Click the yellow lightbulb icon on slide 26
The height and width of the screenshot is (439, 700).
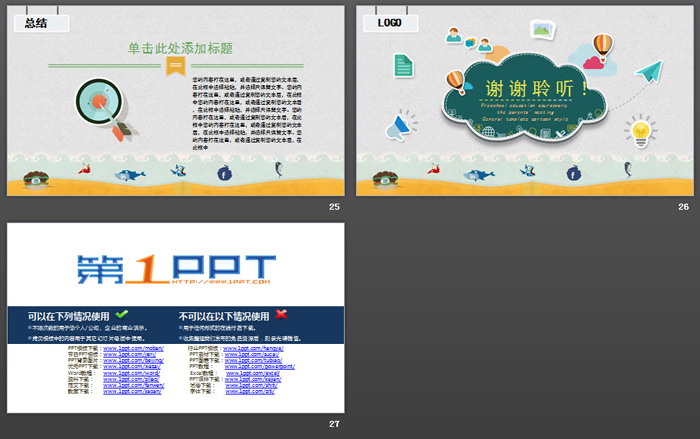pos(639,130)
